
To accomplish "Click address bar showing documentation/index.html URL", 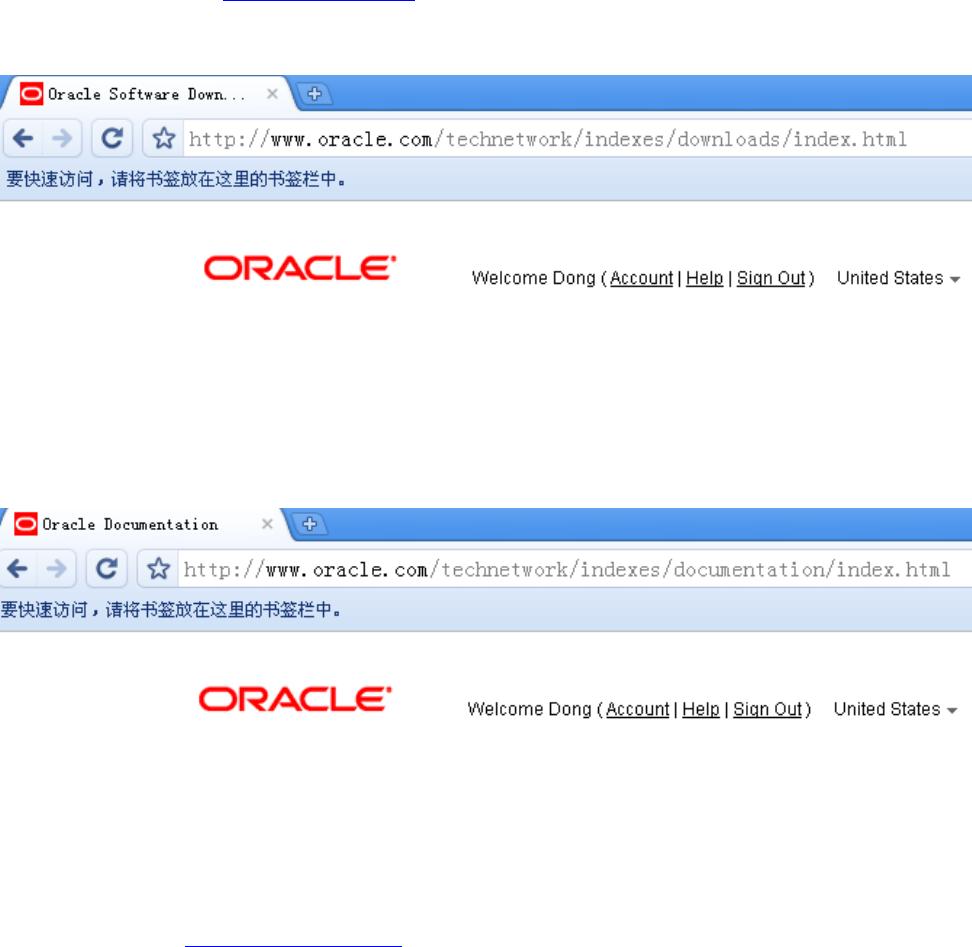I will click(574, 569).
